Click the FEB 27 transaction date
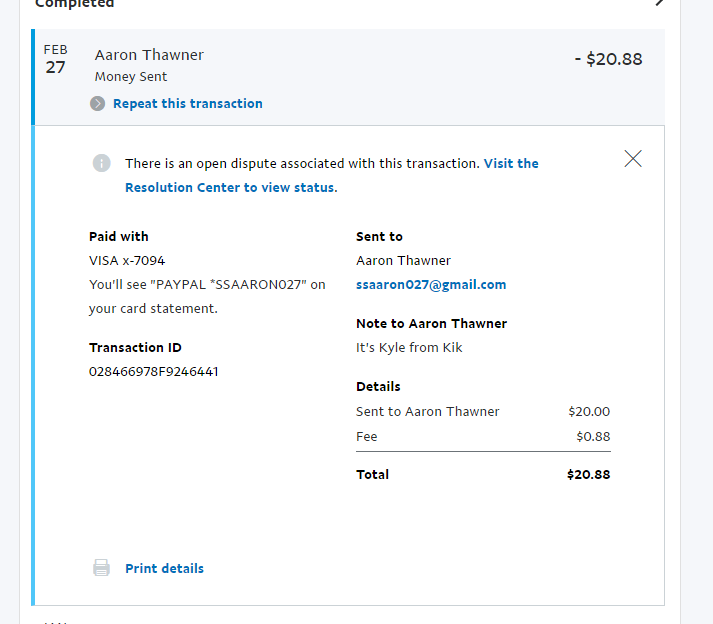This screenshot has width=713, height=624. pyautogui.click(x=56, y=59)
